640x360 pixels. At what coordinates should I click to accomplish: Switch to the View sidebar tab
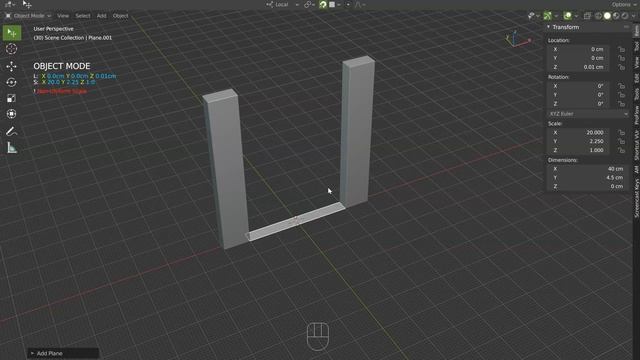coord(636,62)
